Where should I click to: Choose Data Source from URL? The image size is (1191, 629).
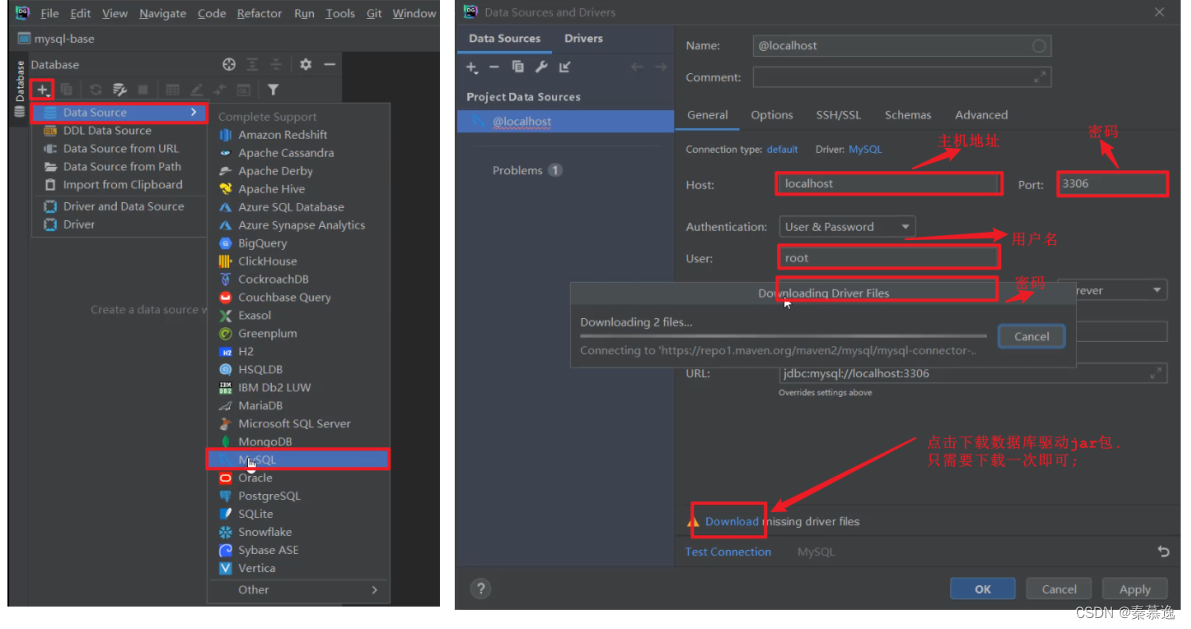[119, 149]
